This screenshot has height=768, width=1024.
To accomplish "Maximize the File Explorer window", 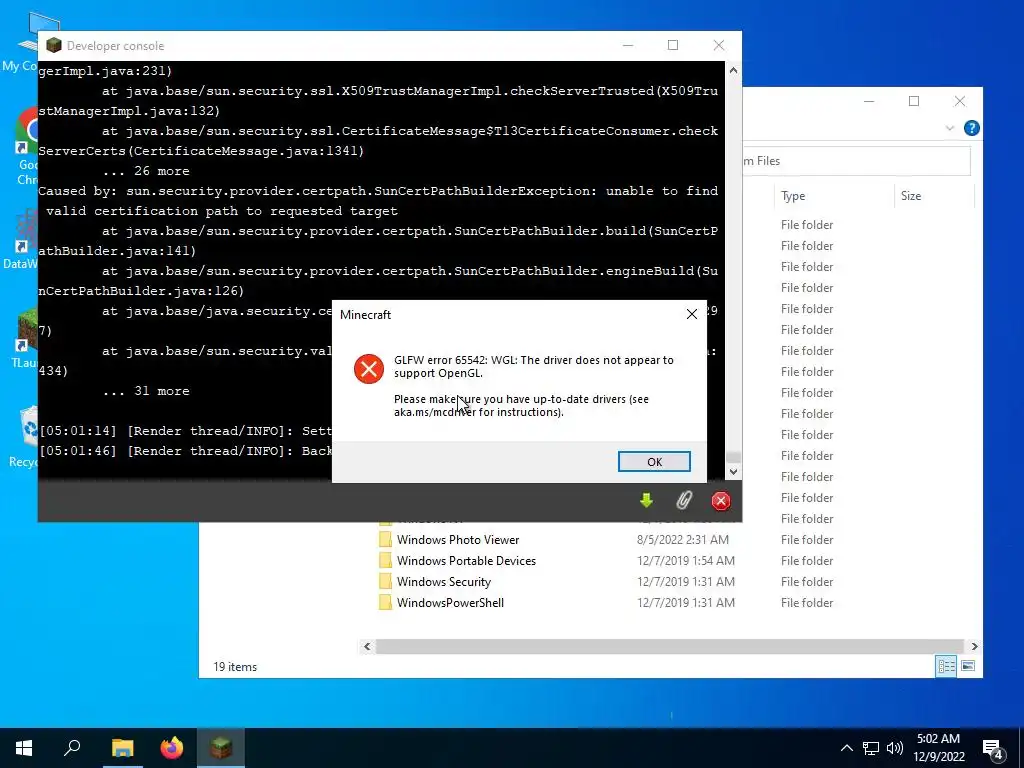I will click(914, 101).
